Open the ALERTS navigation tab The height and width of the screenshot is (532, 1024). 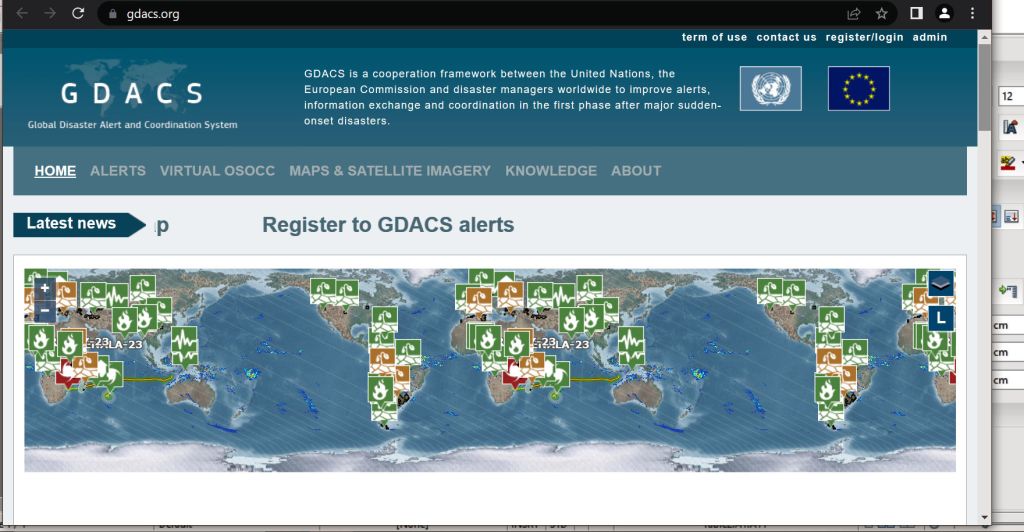click(x=118, y=171)
